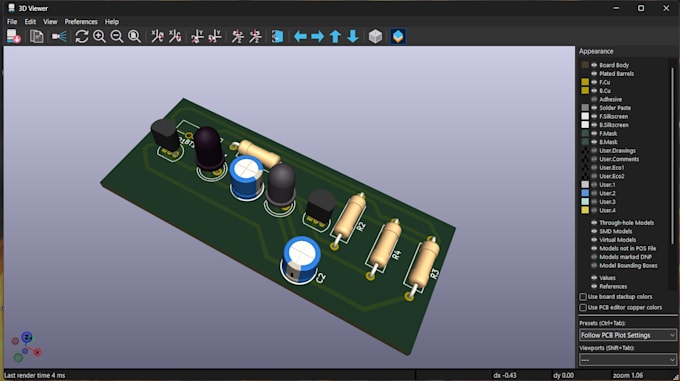
Task: Toggle Values text visibility
Action: 594,278
